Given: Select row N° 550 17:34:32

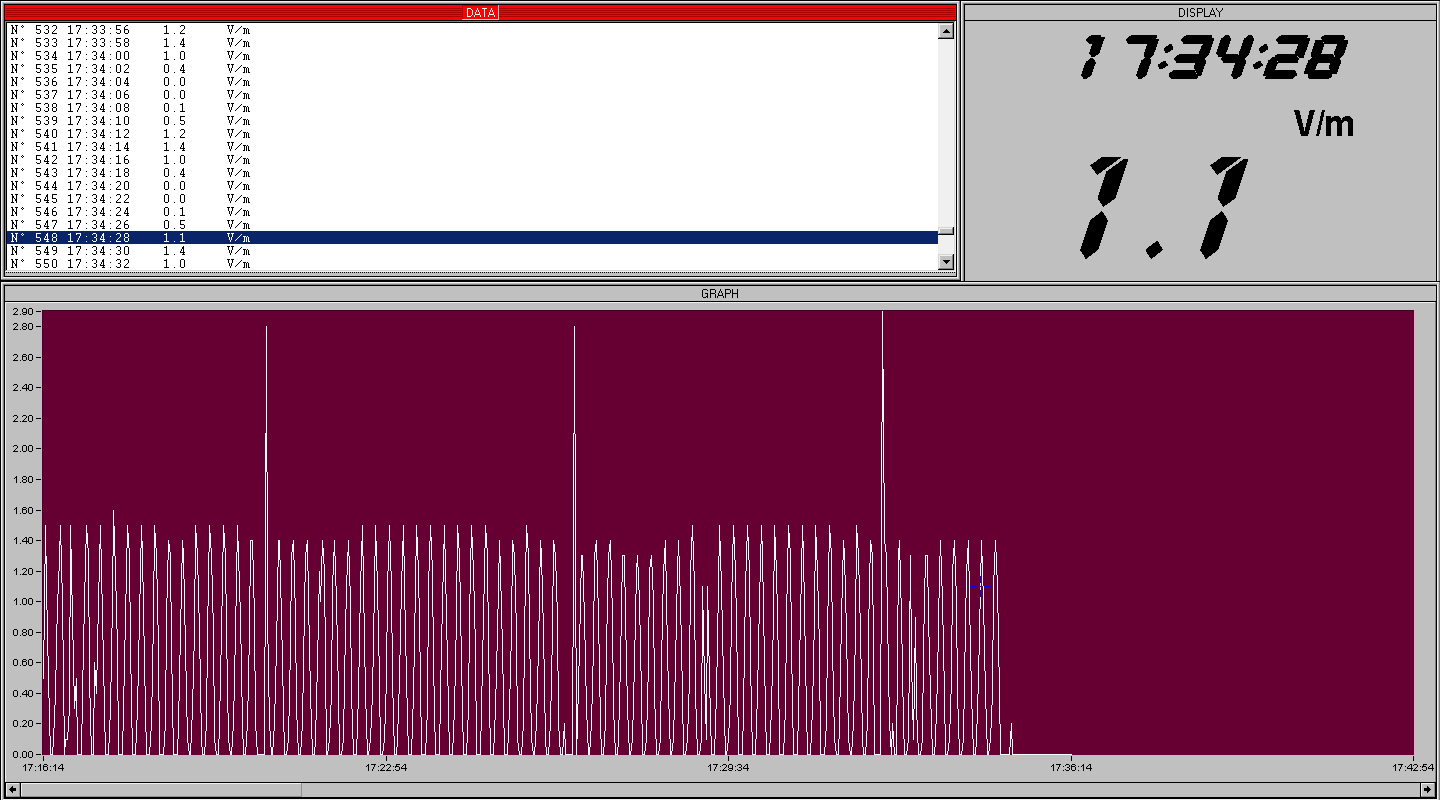Looking at the screenshot, I should tap(472, 264).
